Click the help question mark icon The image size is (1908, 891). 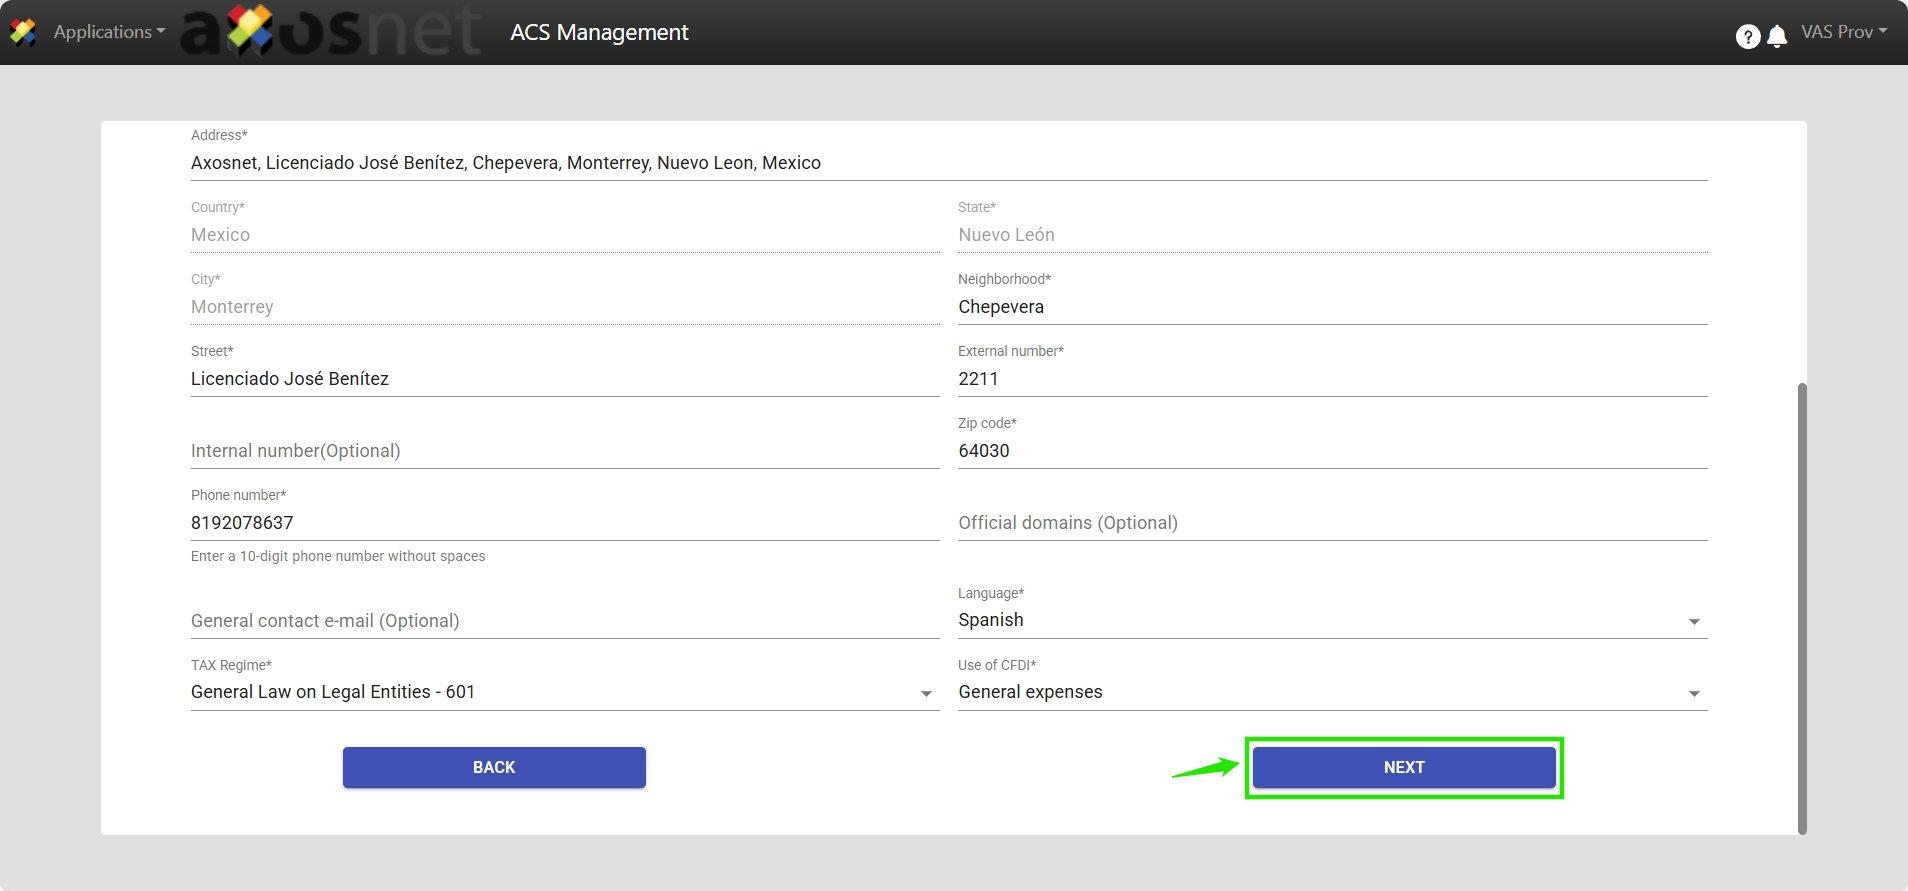click(x=1747, y=37)
